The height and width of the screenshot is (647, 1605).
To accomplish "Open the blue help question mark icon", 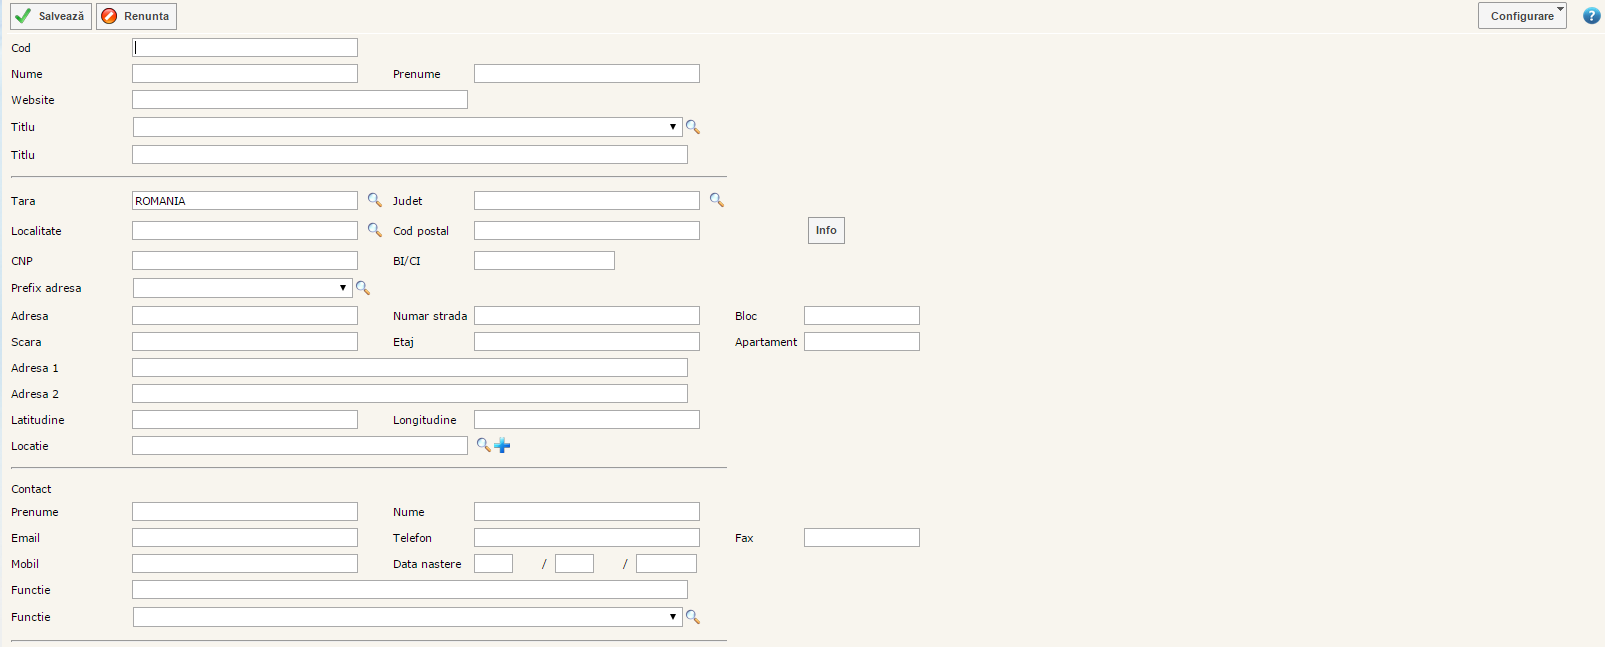I will point(1591,16).
